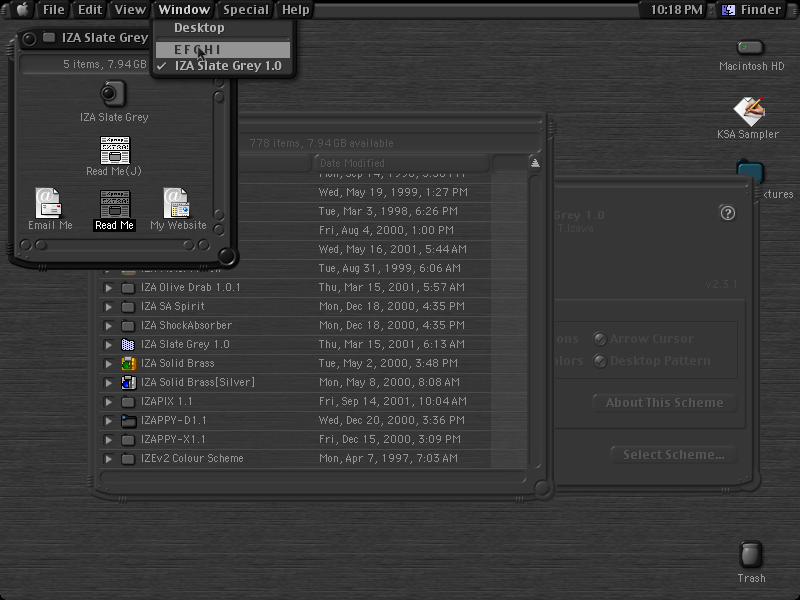800x600 pixels.
Task: Open the View menu
Action: pyautogui.click(x=130, y=9)
